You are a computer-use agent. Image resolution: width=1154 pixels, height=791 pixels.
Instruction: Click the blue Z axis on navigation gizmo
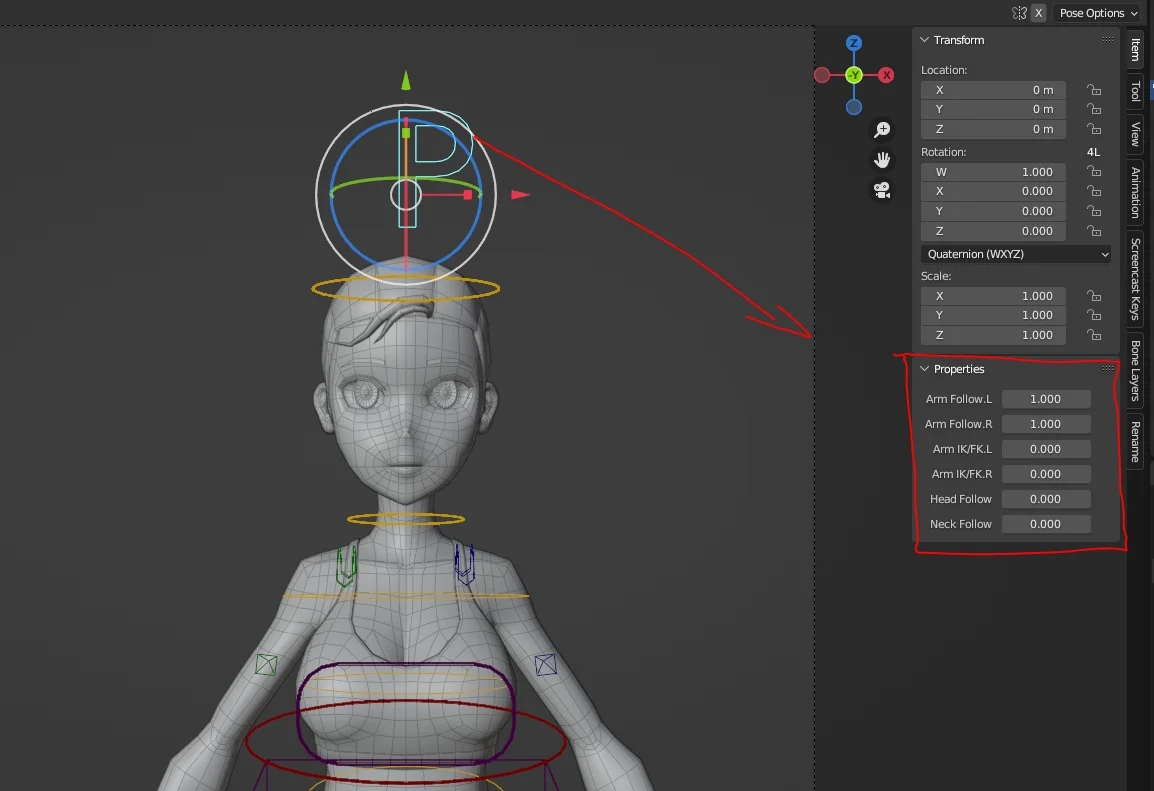click(853, 43)
